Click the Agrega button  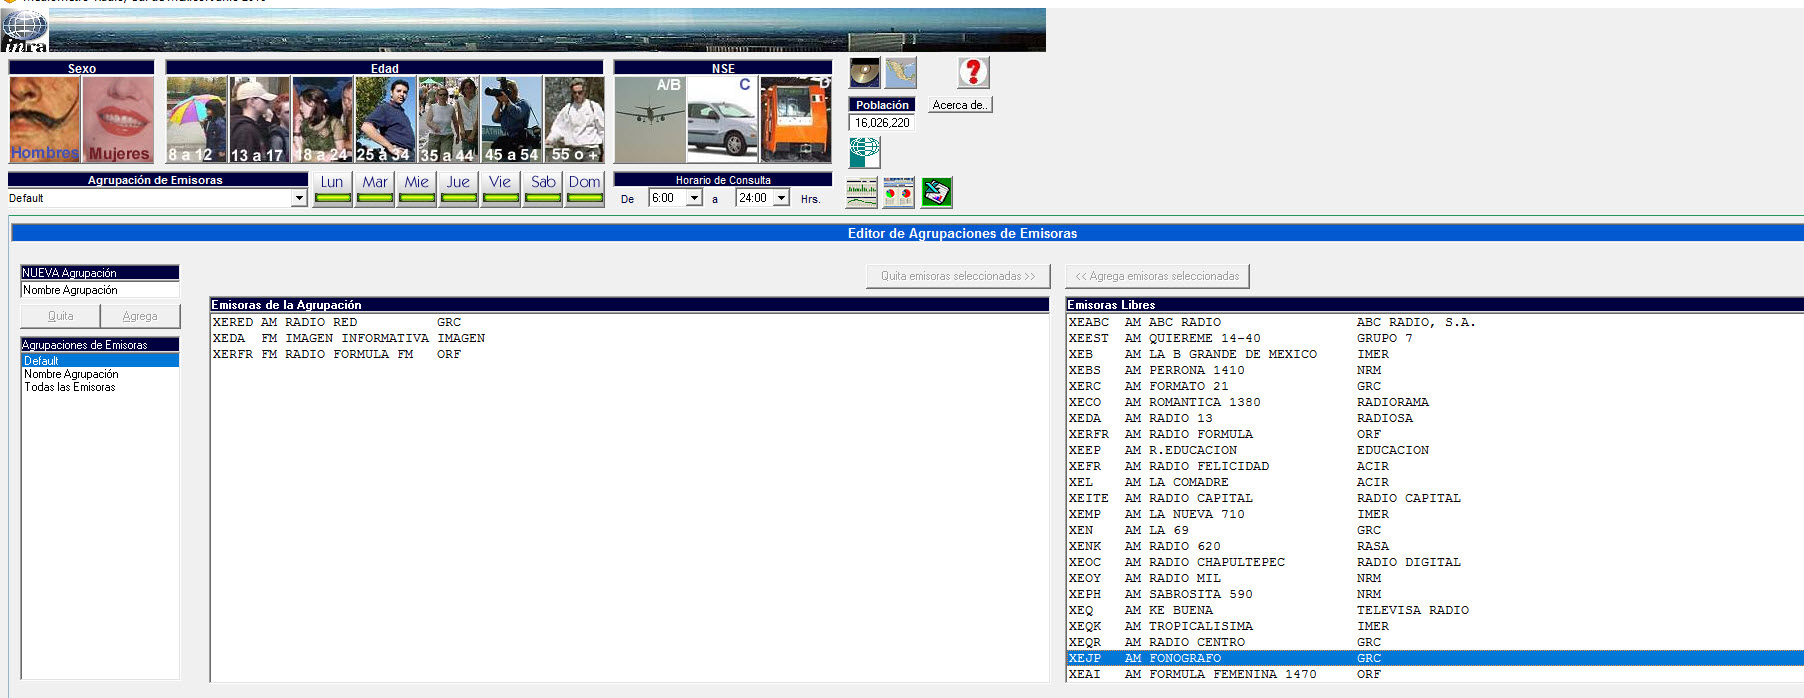pyautogui.click(x=140, y=316)
